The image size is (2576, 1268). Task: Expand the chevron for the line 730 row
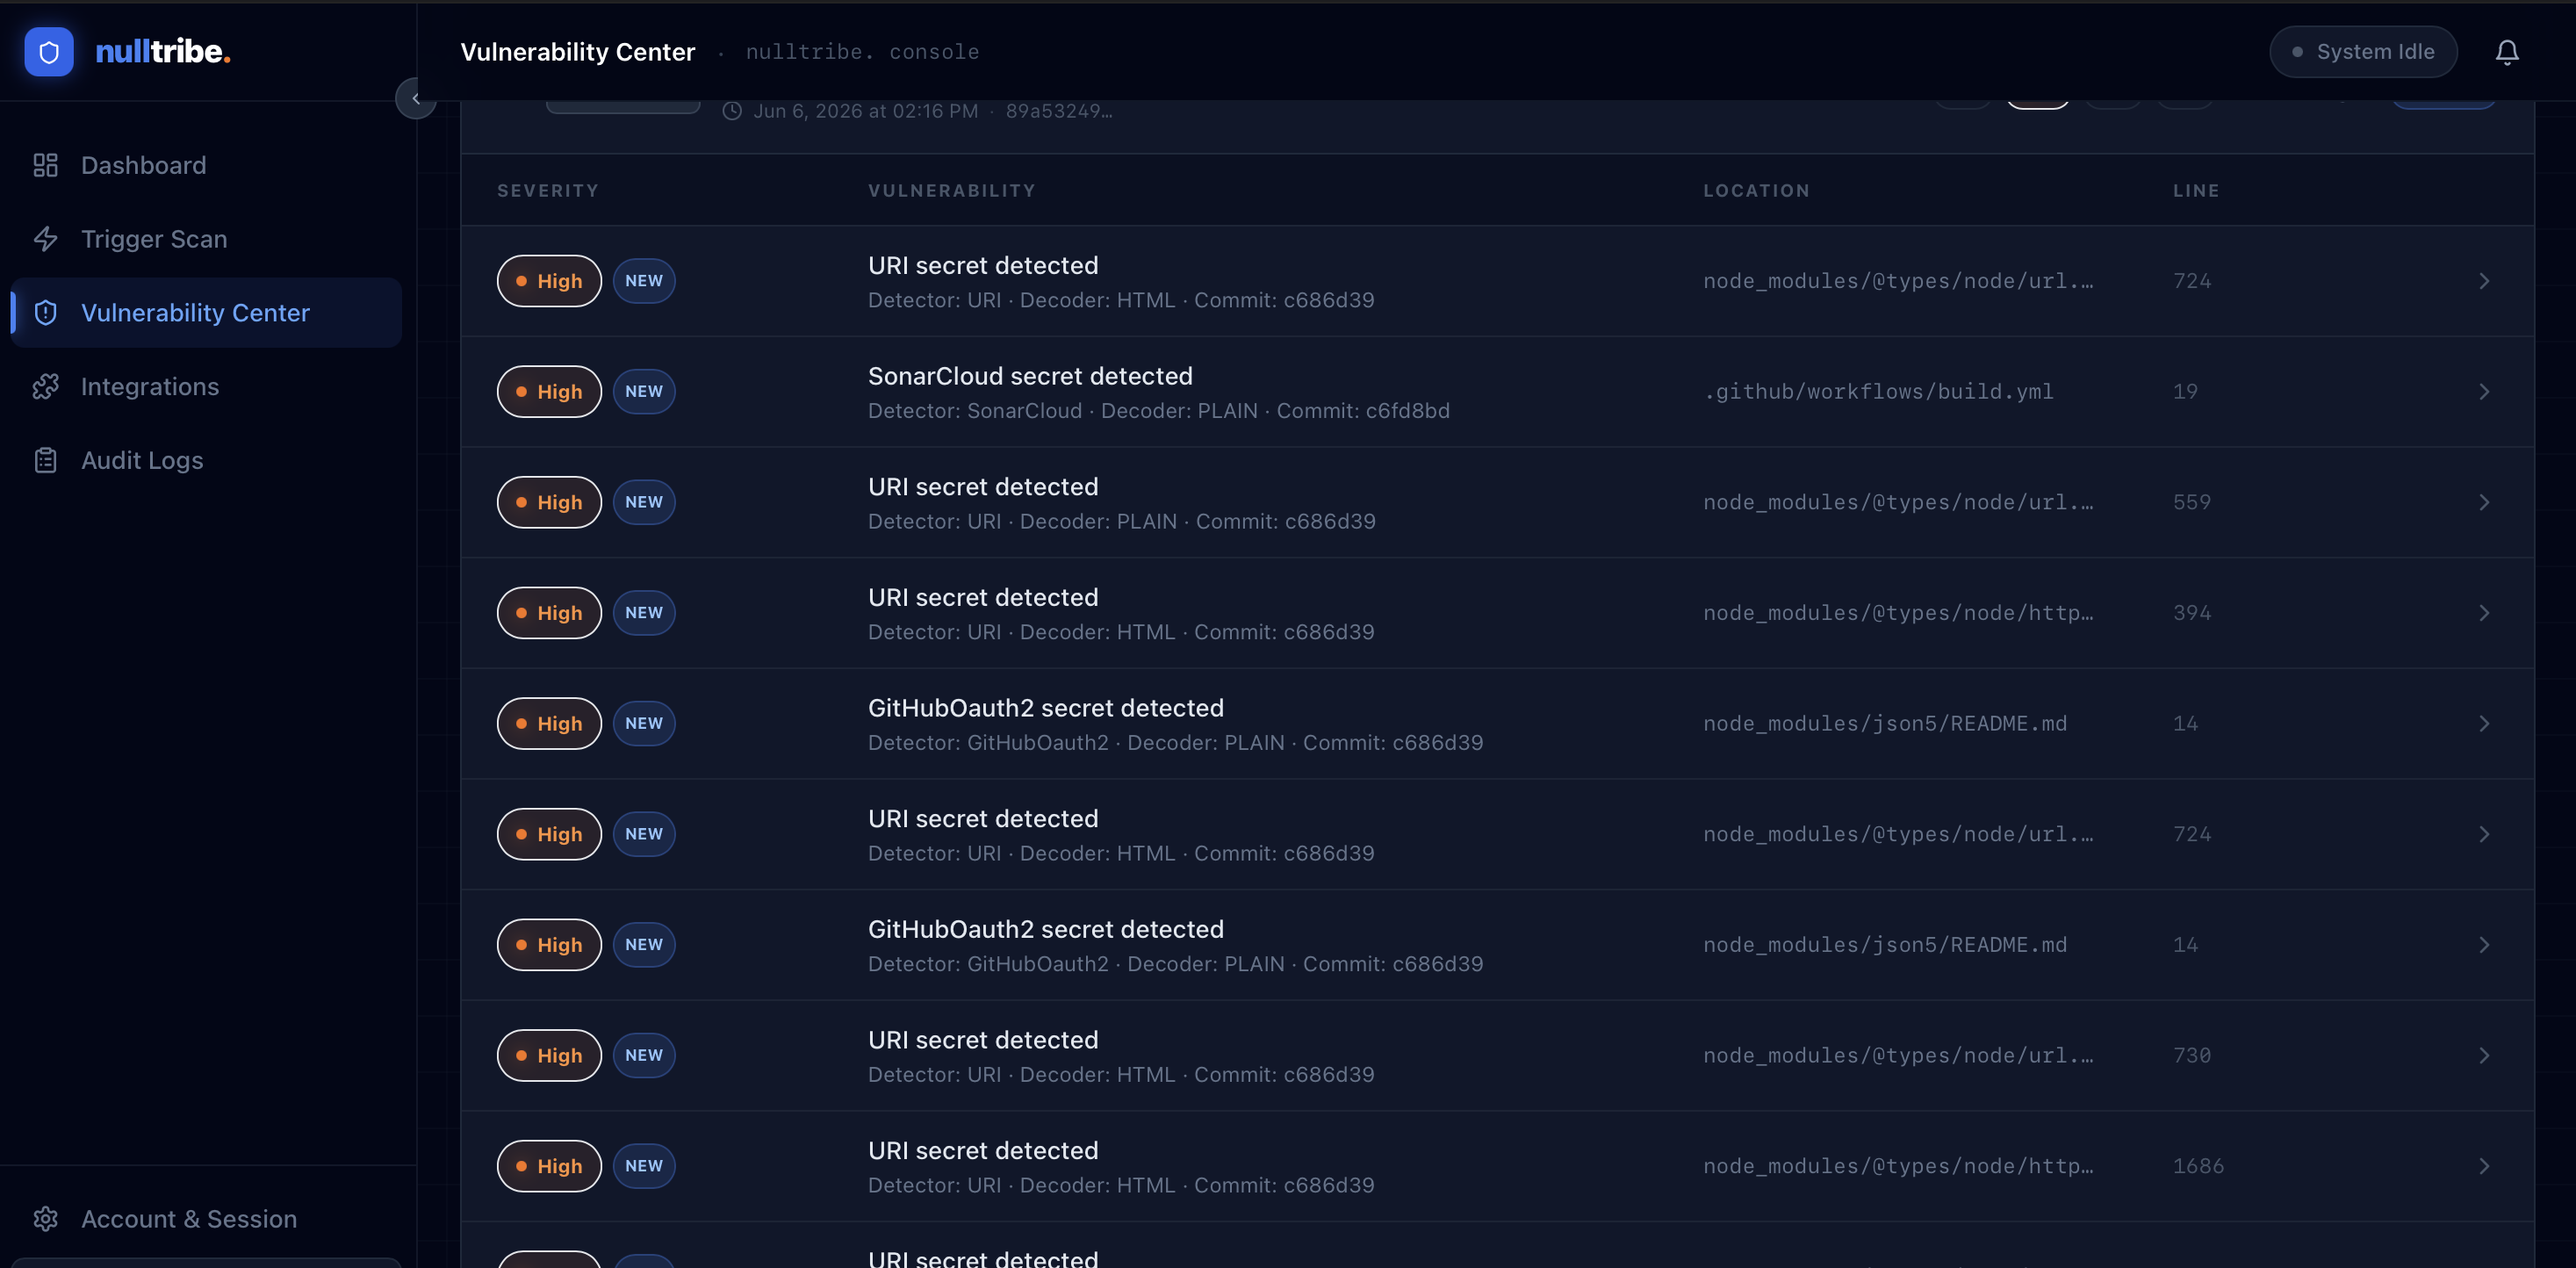[x=2484, y=1056]
